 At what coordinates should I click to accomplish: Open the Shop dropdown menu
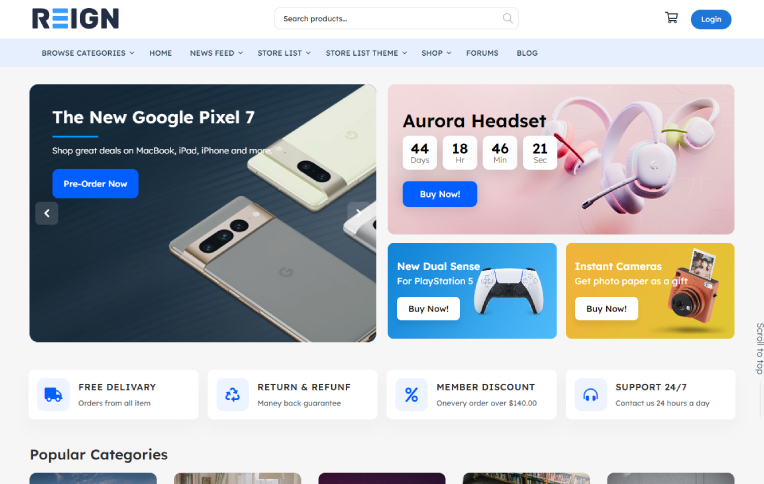tap(436, 53)
